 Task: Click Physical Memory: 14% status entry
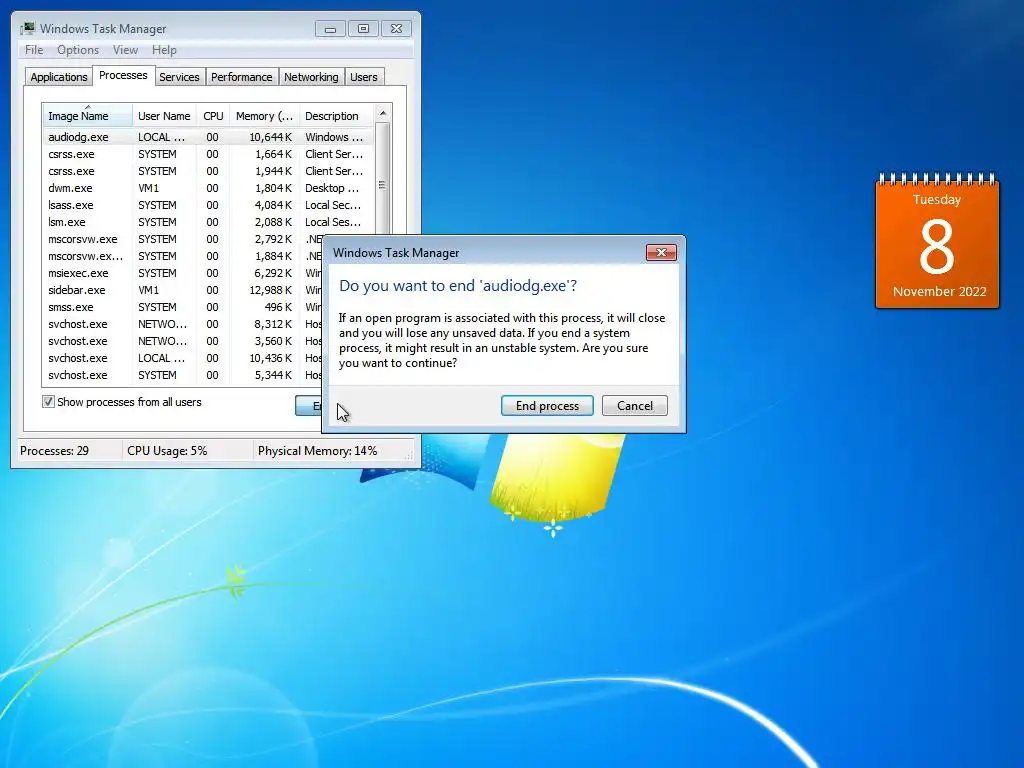pos(317,451)
